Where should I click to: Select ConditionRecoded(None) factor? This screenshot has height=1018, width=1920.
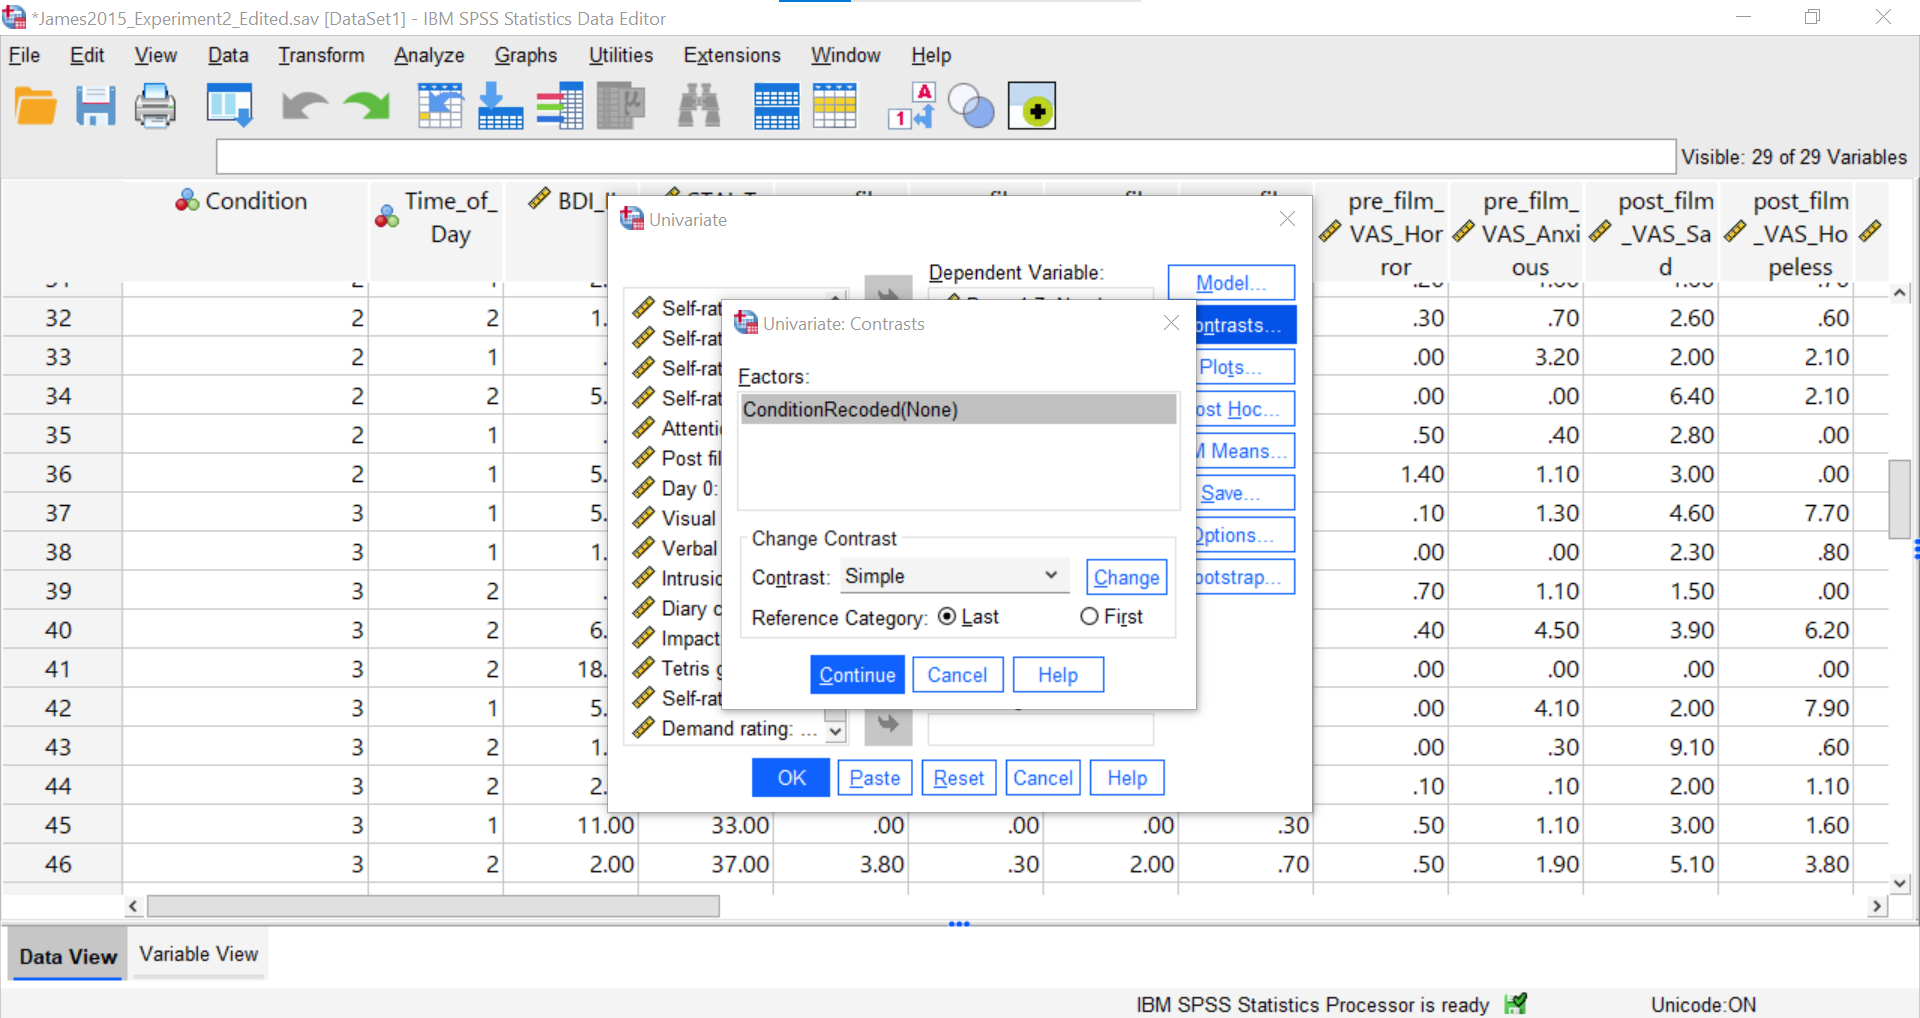point(958,410)
